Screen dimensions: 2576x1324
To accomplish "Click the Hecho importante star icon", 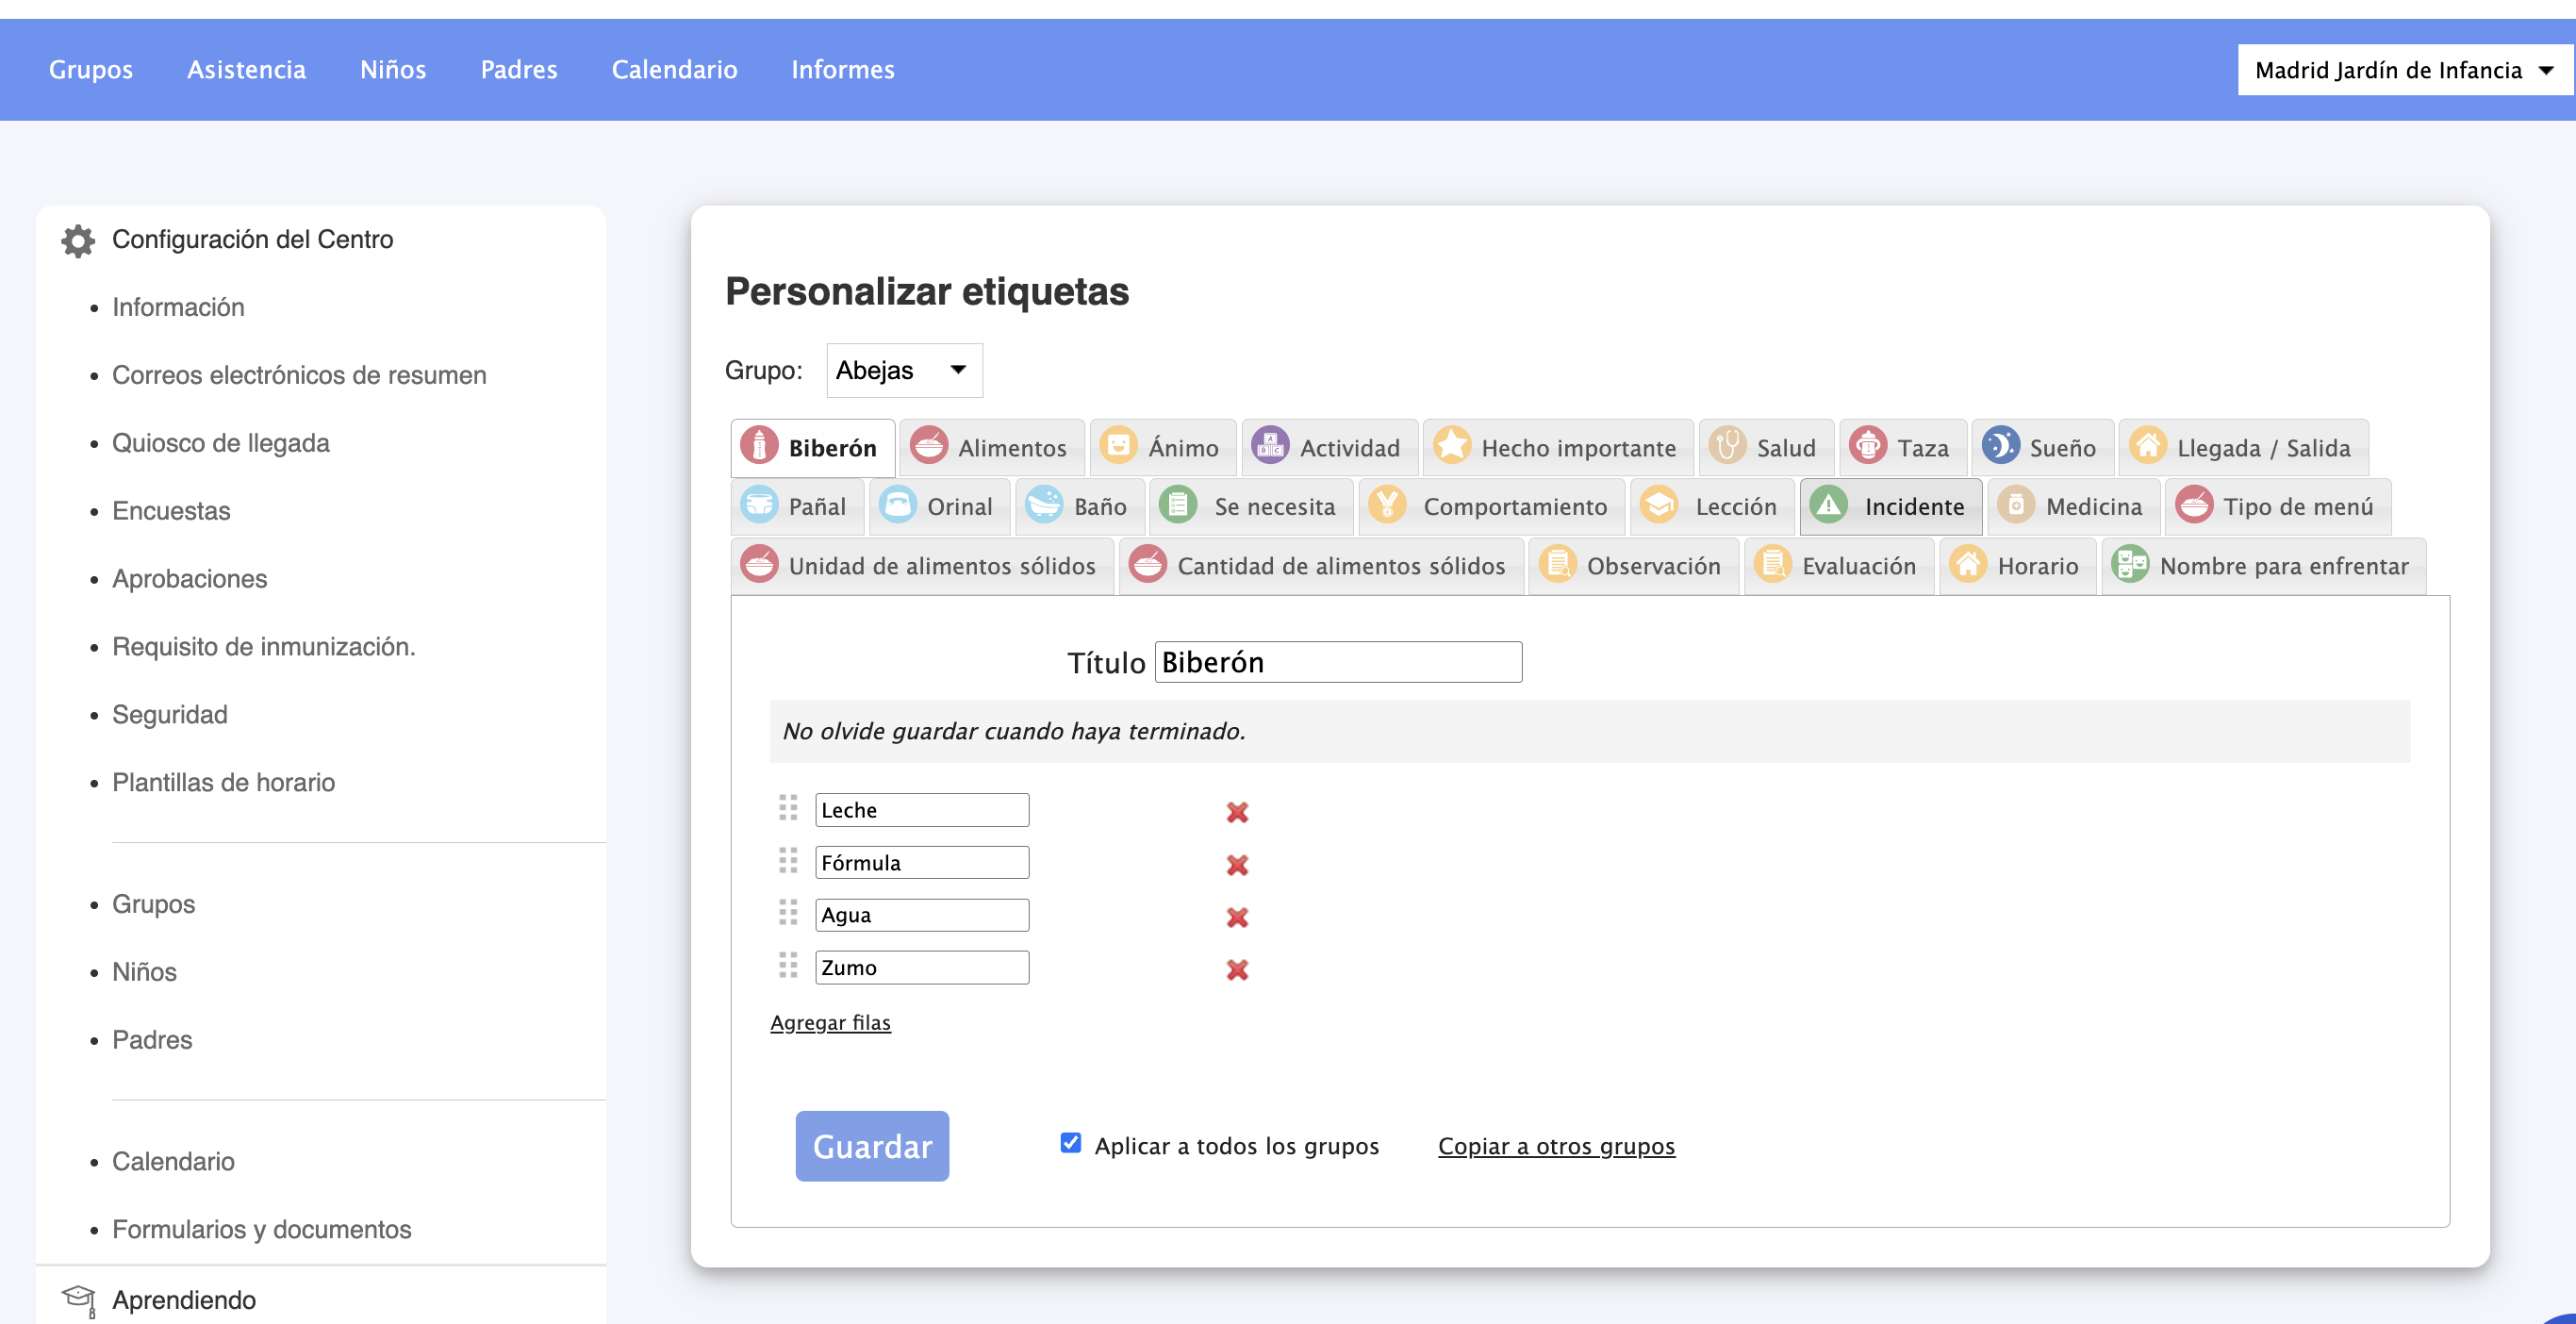I will [1451, 446].
